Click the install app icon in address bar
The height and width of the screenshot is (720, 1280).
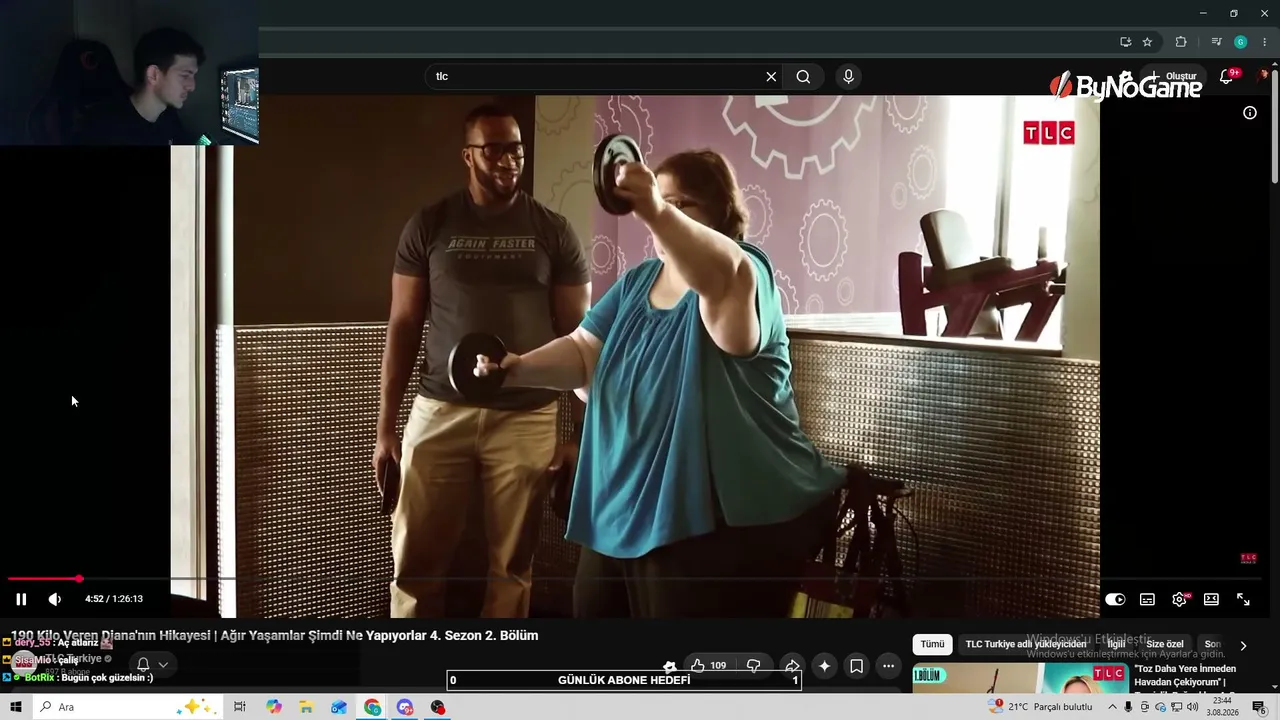click(1125, 42)
